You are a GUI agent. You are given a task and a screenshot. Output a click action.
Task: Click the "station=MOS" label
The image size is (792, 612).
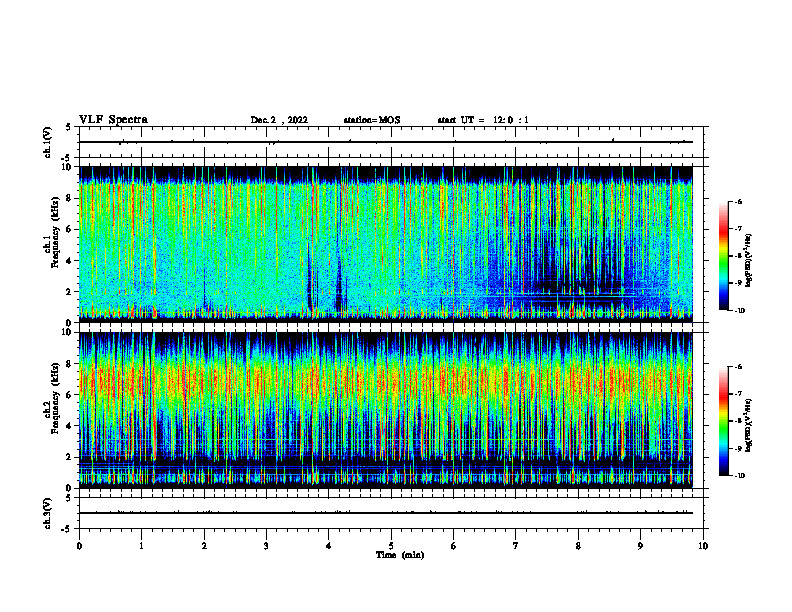coord(372,120)
